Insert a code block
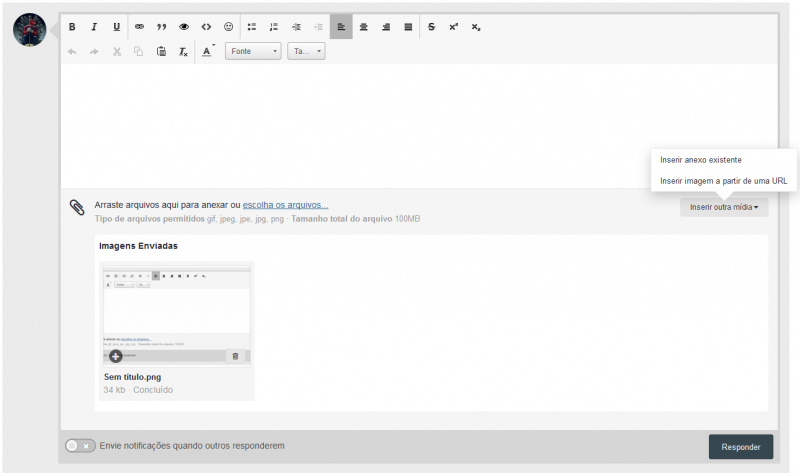800x476 pixels. (x=206, y=27)
